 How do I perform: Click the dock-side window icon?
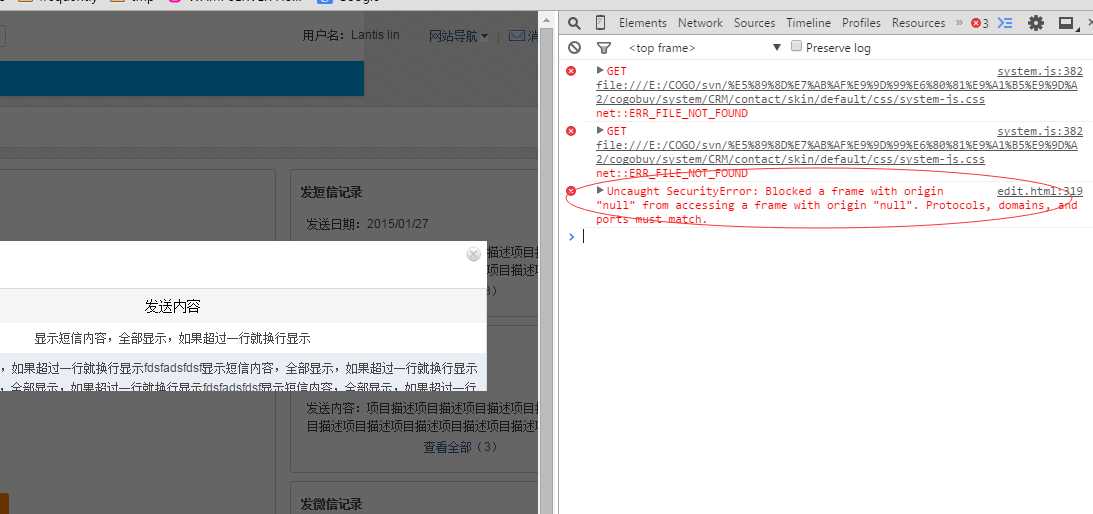tap(1066, 23)
